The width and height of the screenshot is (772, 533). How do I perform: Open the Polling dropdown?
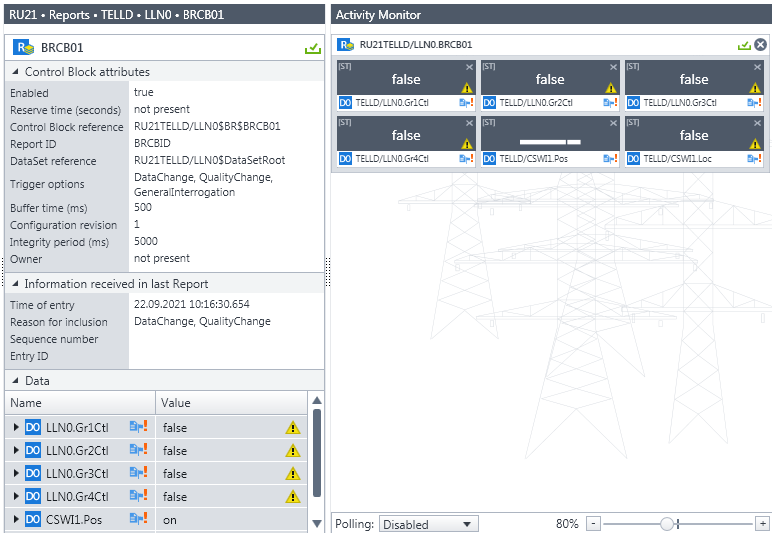pyautogui.click(x=428, y=524)
